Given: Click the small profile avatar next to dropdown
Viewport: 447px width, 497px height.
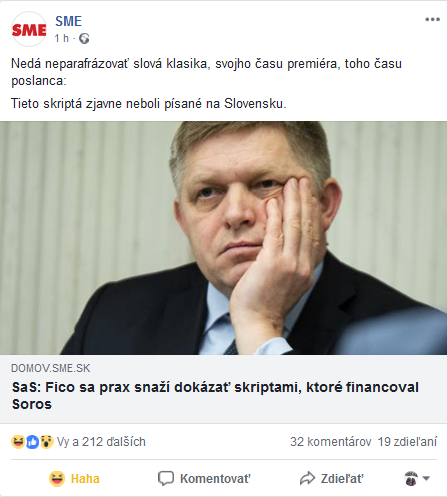Looking at the screenshot, I should [x=411, y=479].
